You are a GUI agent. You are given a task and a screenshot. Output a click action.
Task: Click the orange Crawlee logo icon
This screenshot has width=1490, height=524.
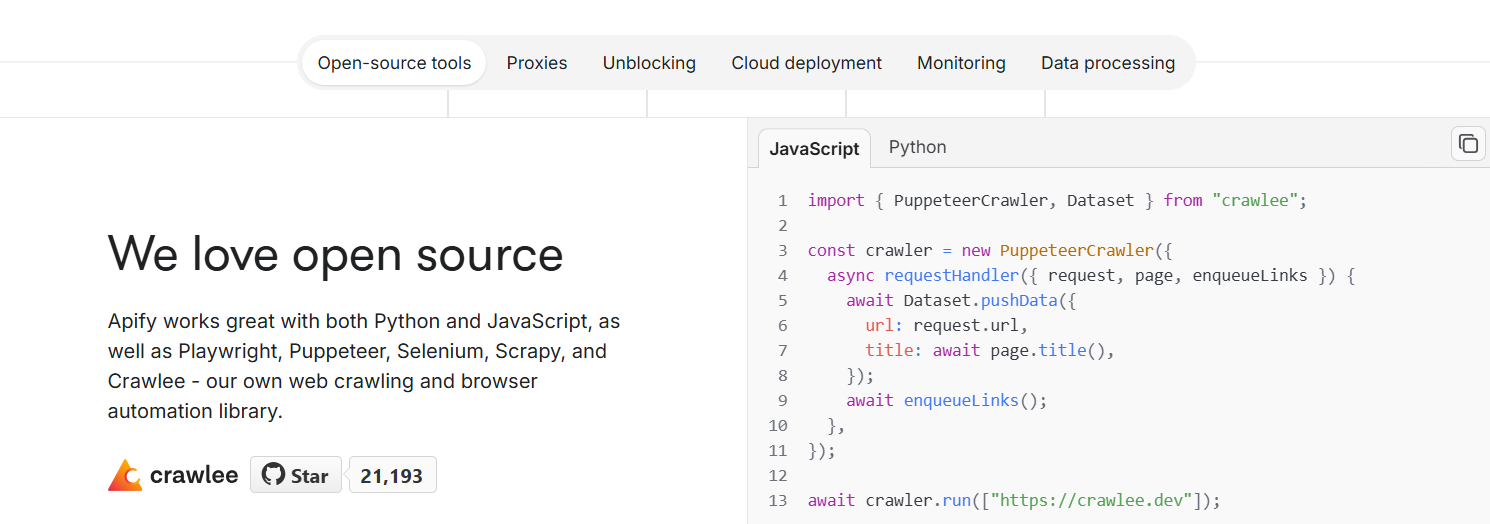[x=125, y=475]
